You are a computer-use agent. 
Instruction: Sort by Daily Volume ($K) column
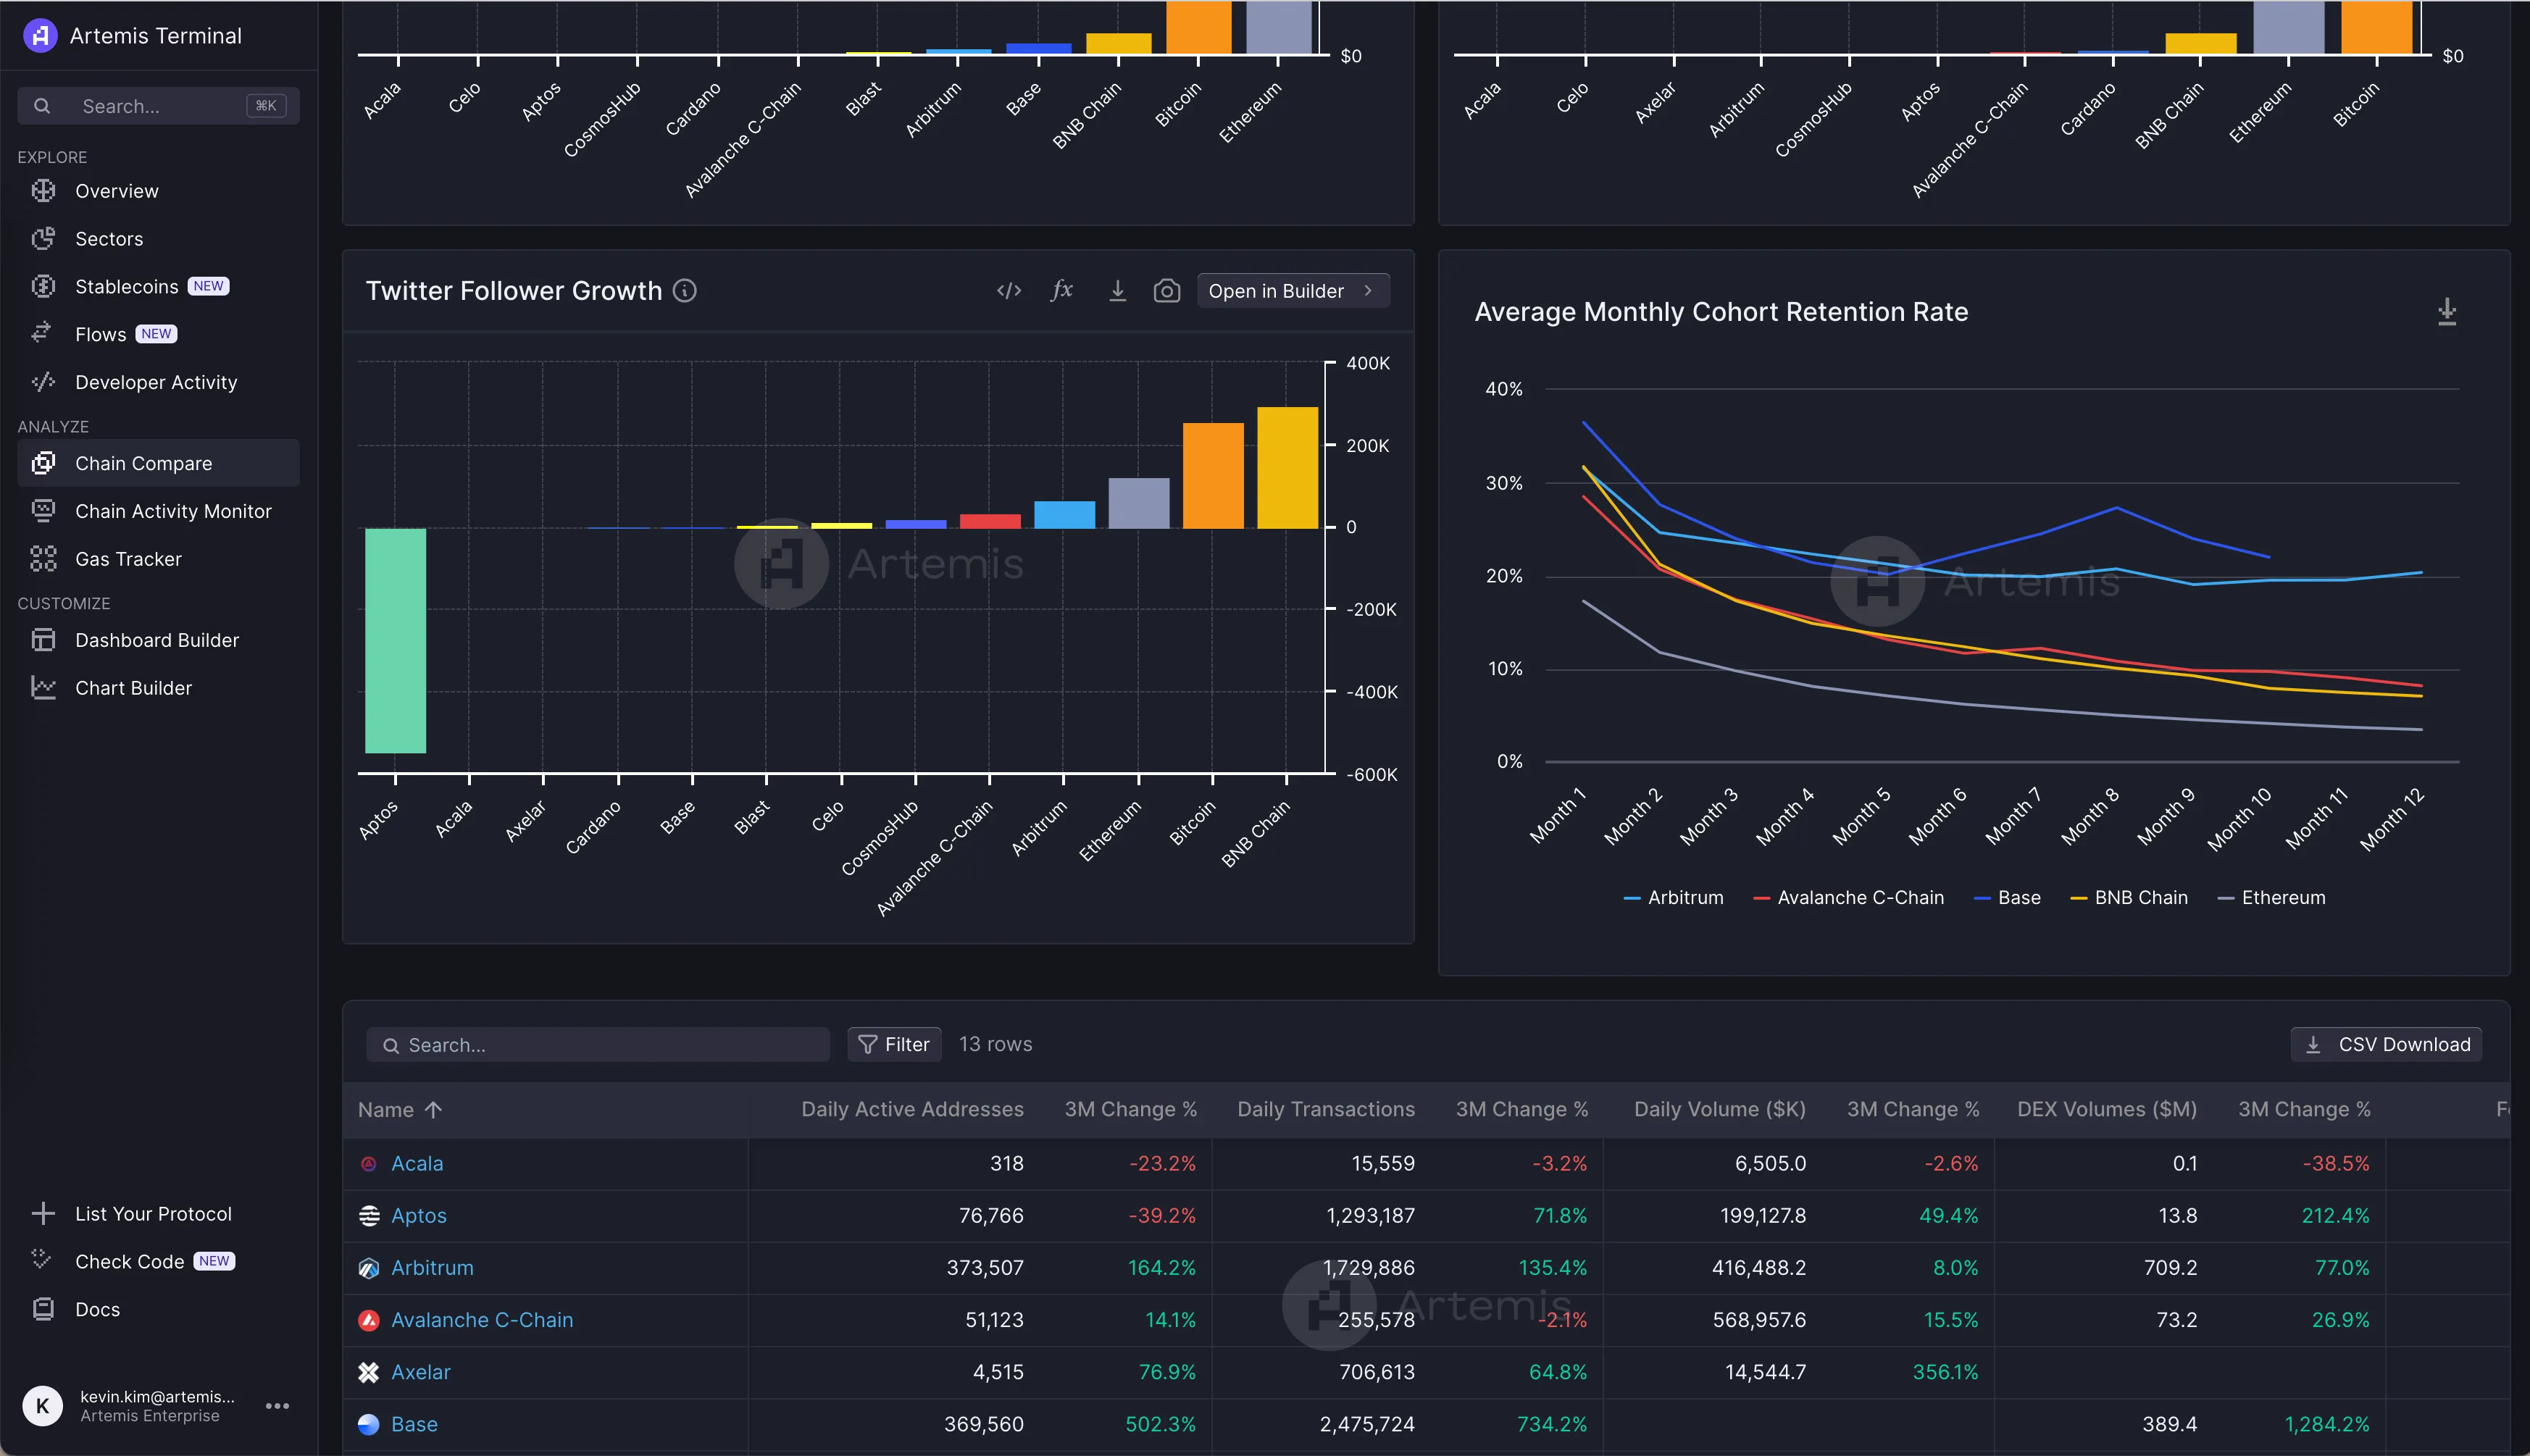(x=1720, y=1110)
